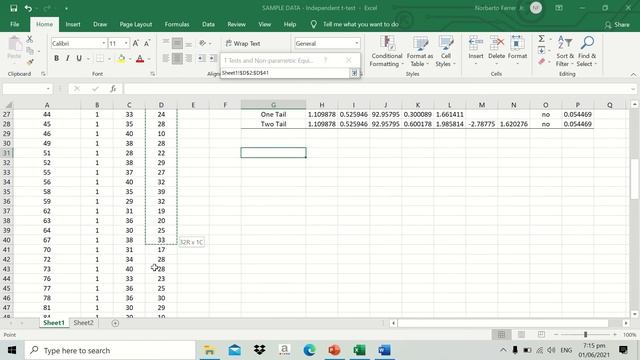Switch to the Formulas tab
640x360 pixels.
[x=177, y=24]
